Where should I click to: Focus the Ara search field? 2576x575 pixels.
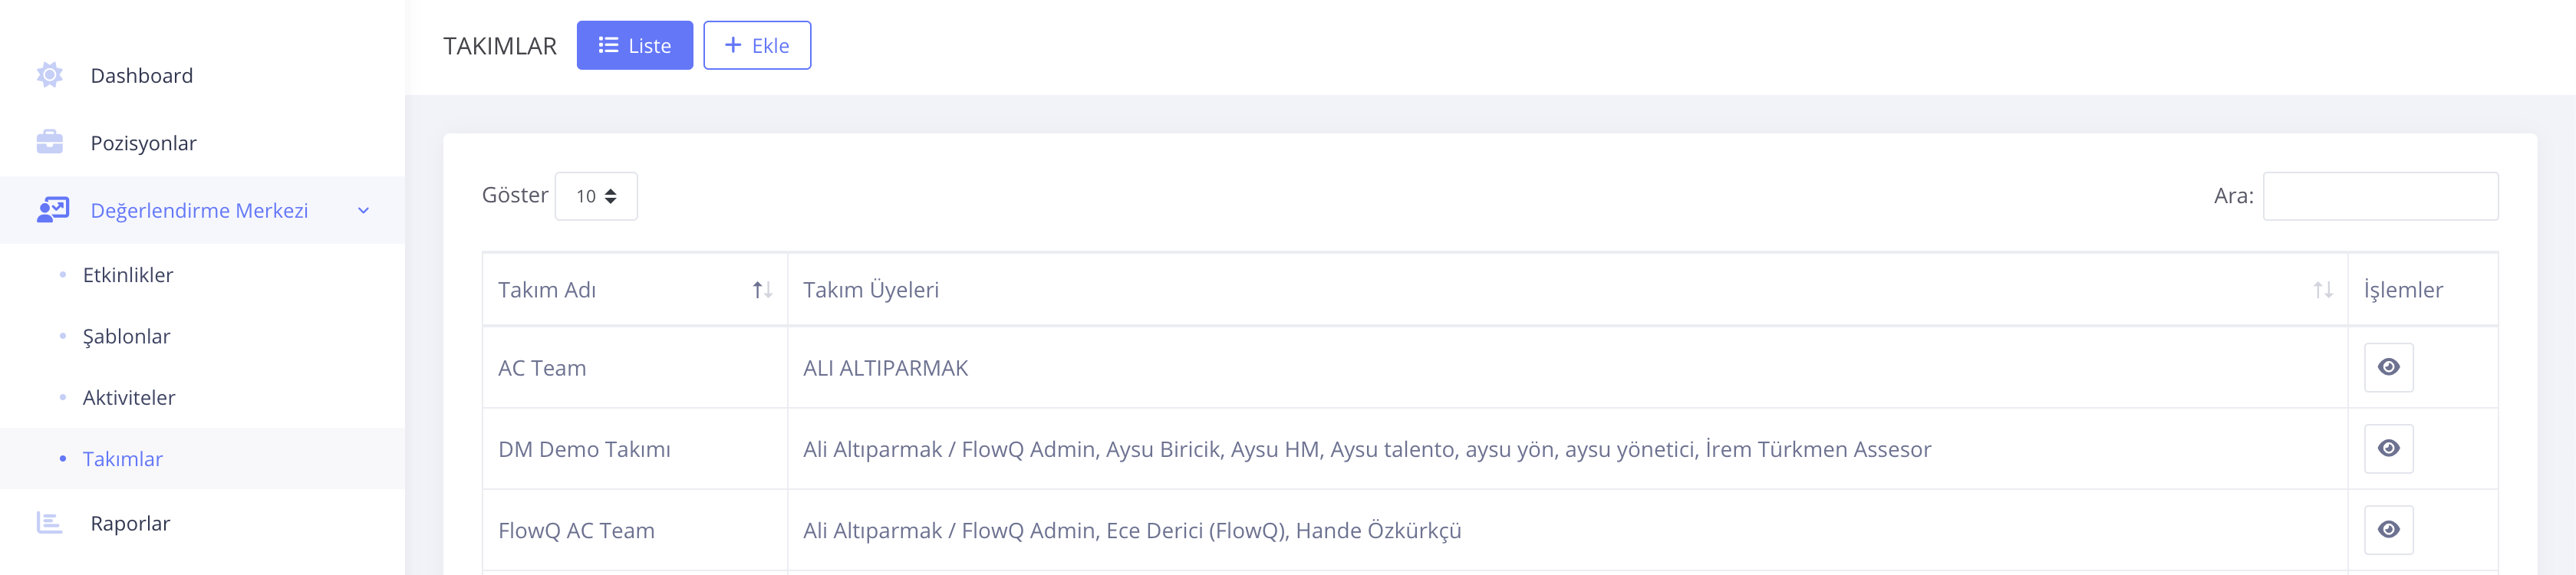point(2380,196)
